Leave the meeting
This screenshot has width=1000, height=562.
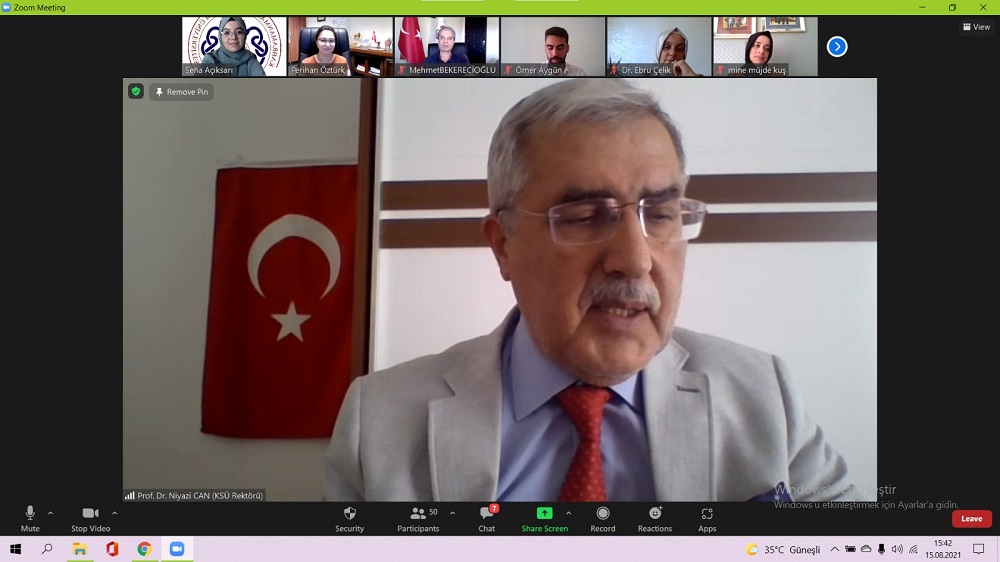[971, 519]
